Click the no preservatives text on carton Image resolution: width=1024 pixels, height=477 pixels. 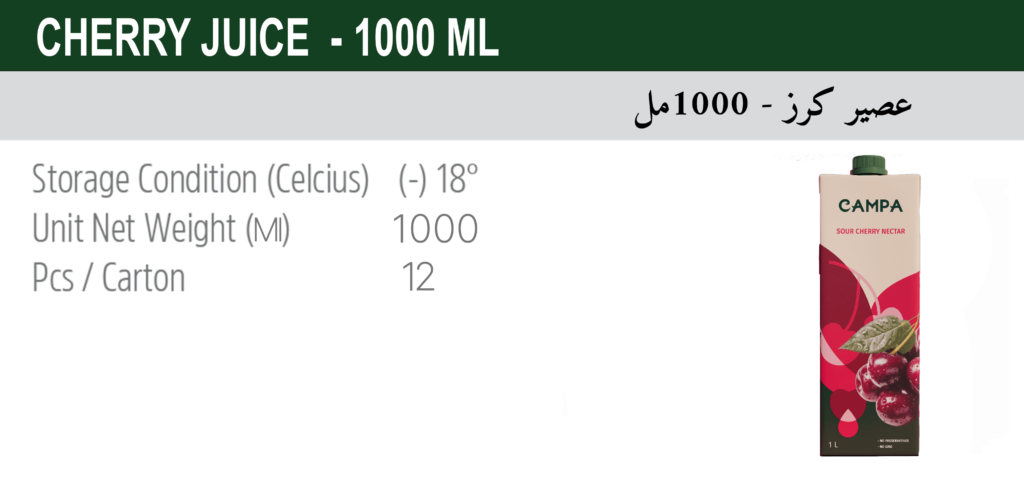click(893, 441)
